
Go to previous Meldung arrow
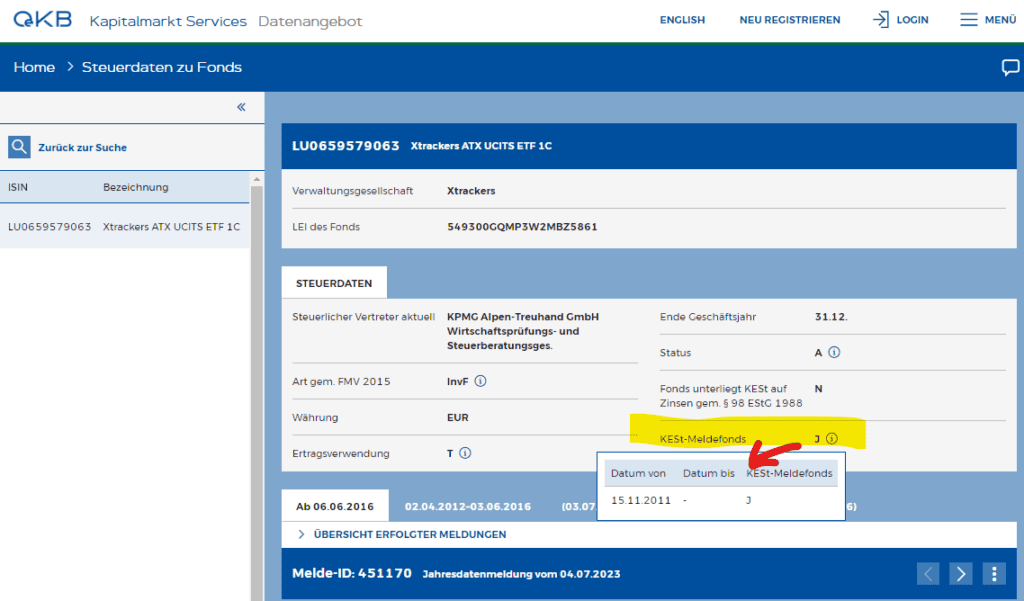point(928,574)
